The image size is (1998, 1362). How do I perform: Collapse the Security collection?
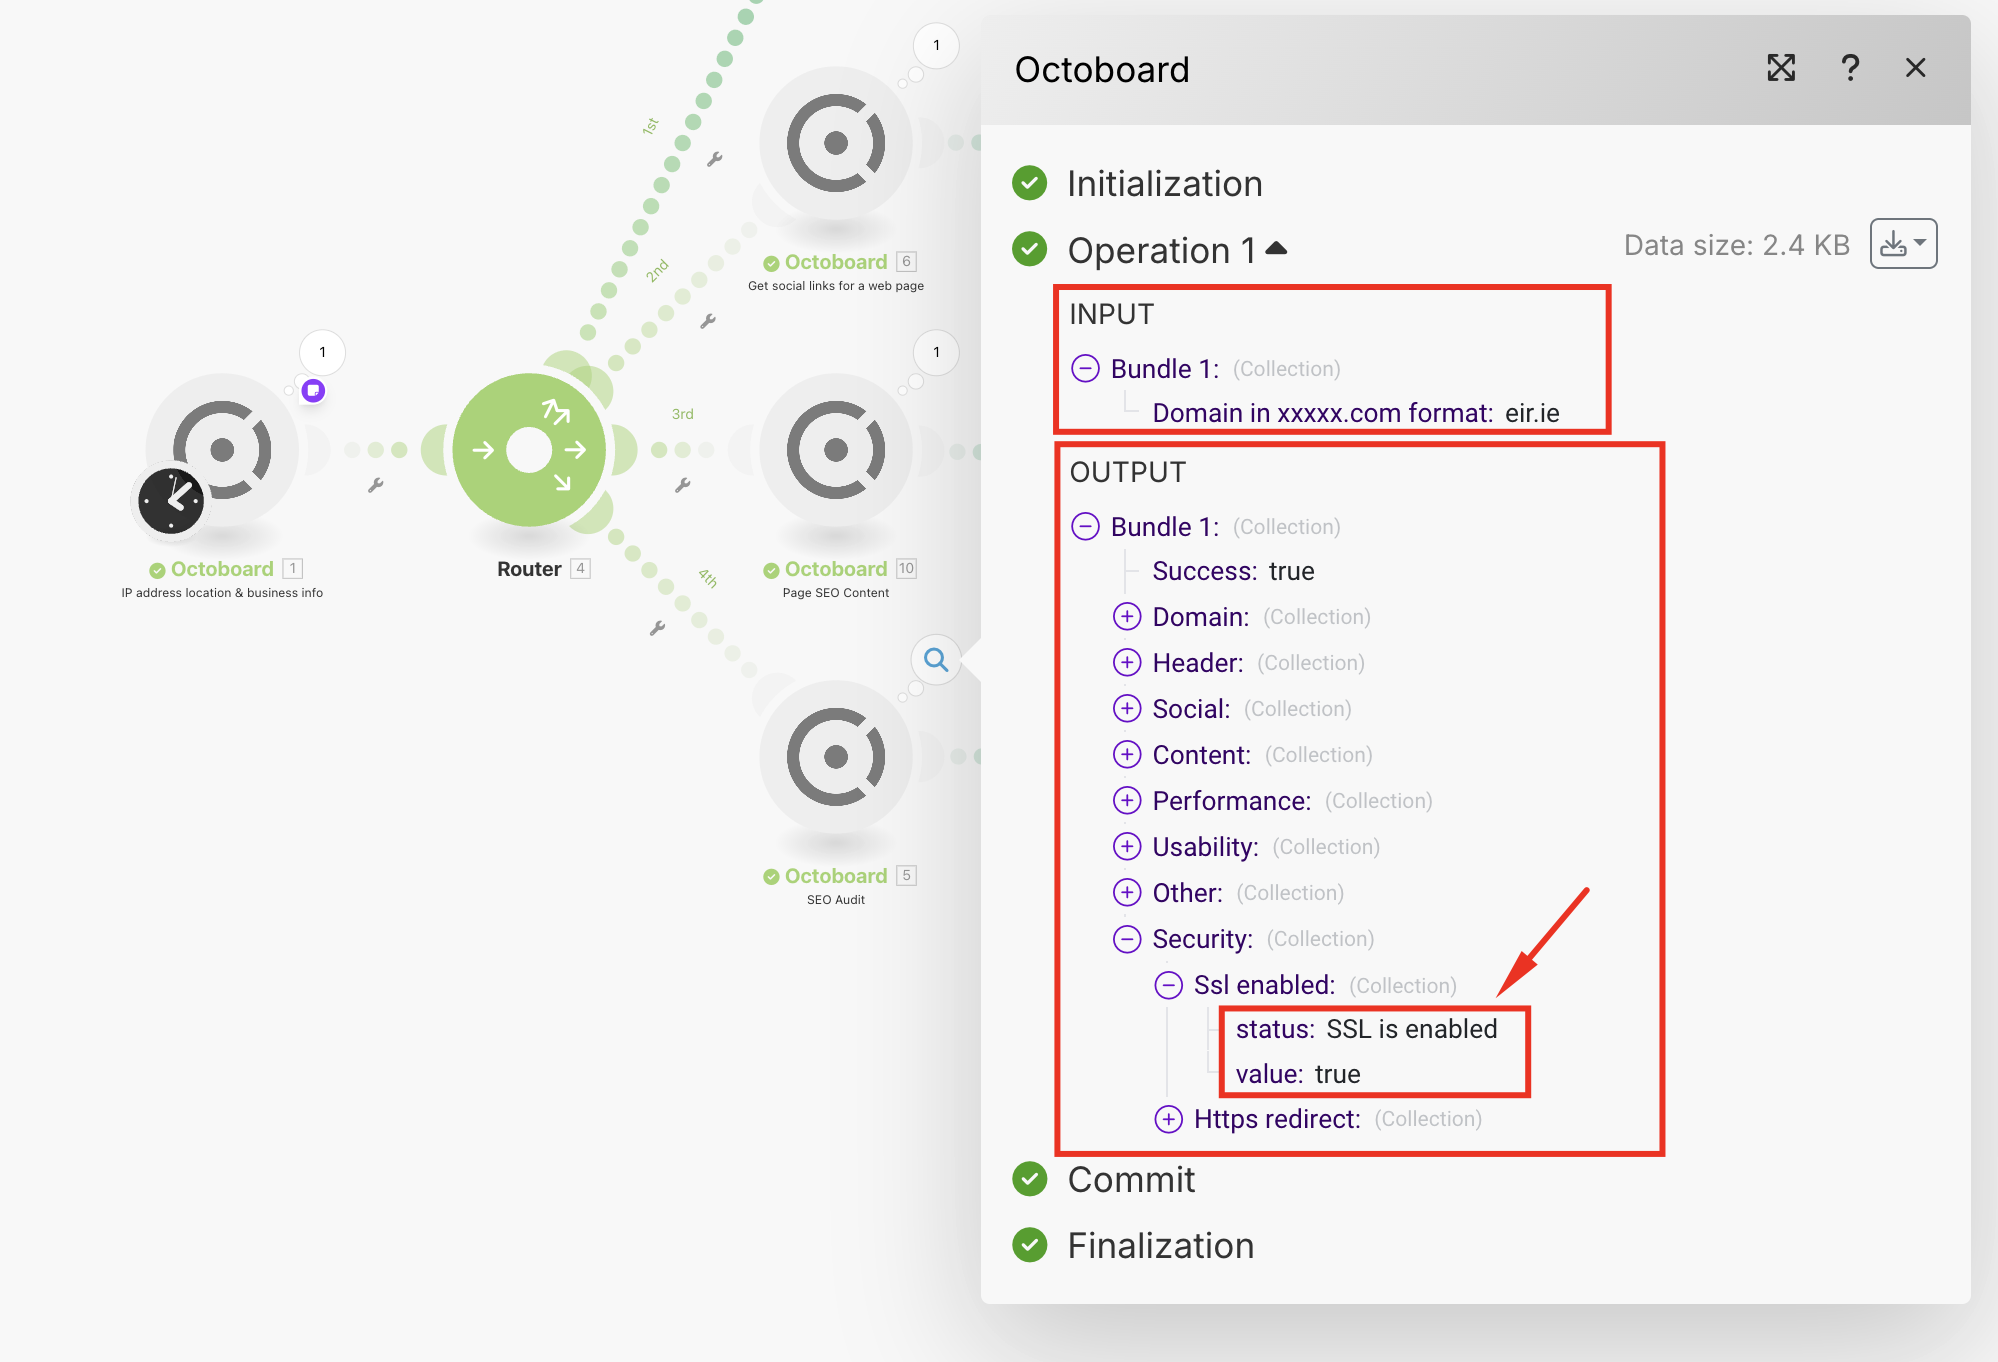coord(1127,939)
